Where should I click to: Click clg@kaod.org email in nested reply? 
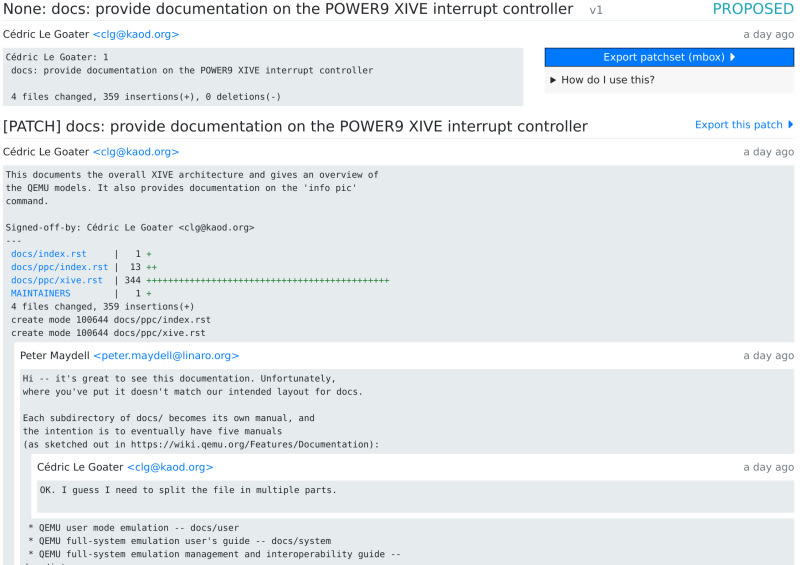coord(170,468)
